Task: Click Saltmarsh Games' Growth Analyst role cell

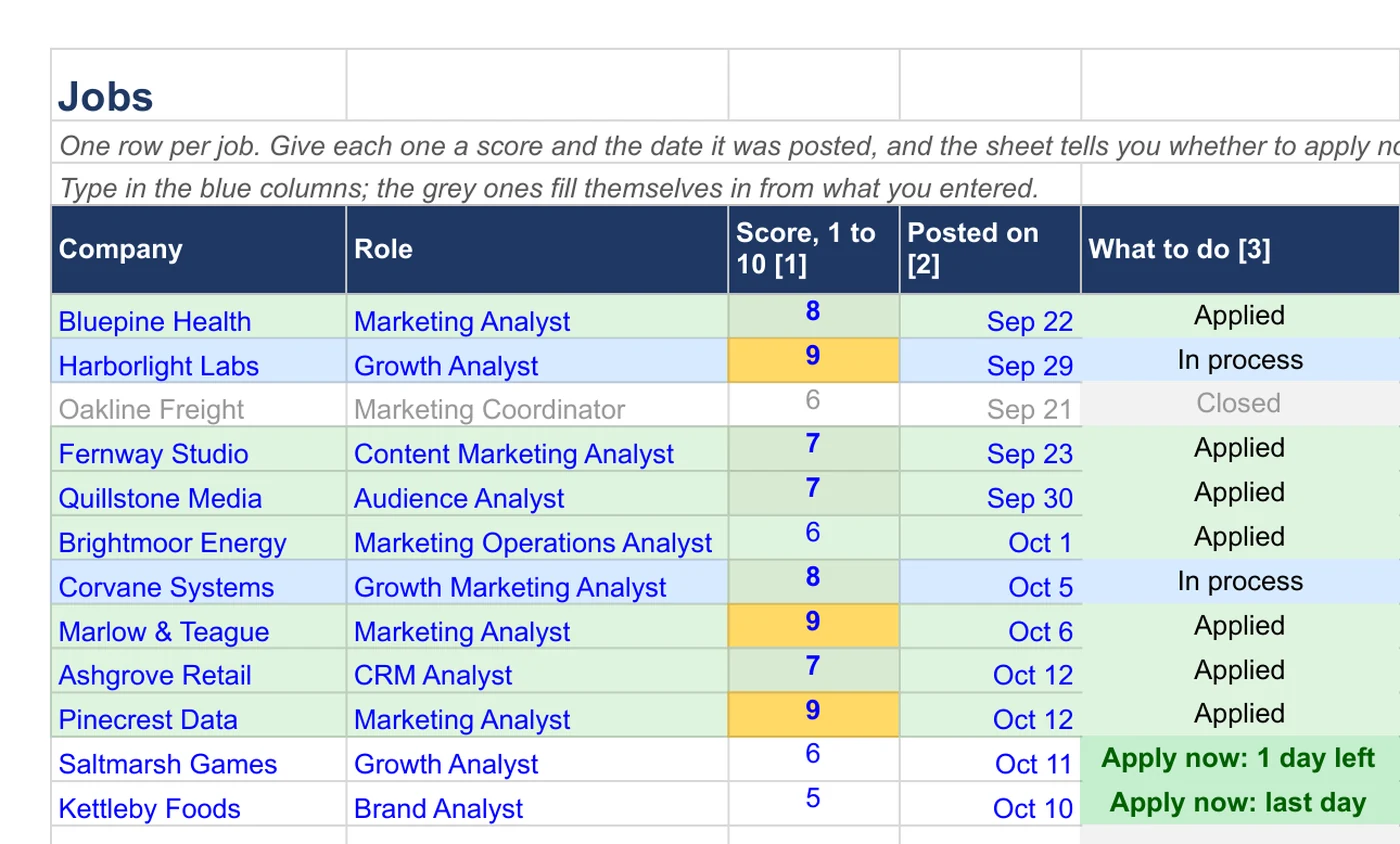Action: pos(537,759)
